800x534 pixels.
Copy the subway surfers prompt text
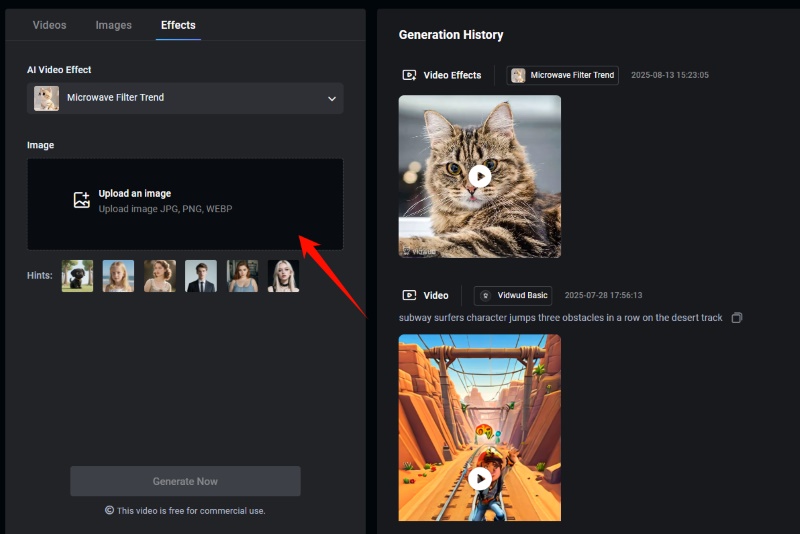click(x=737, y=318)
